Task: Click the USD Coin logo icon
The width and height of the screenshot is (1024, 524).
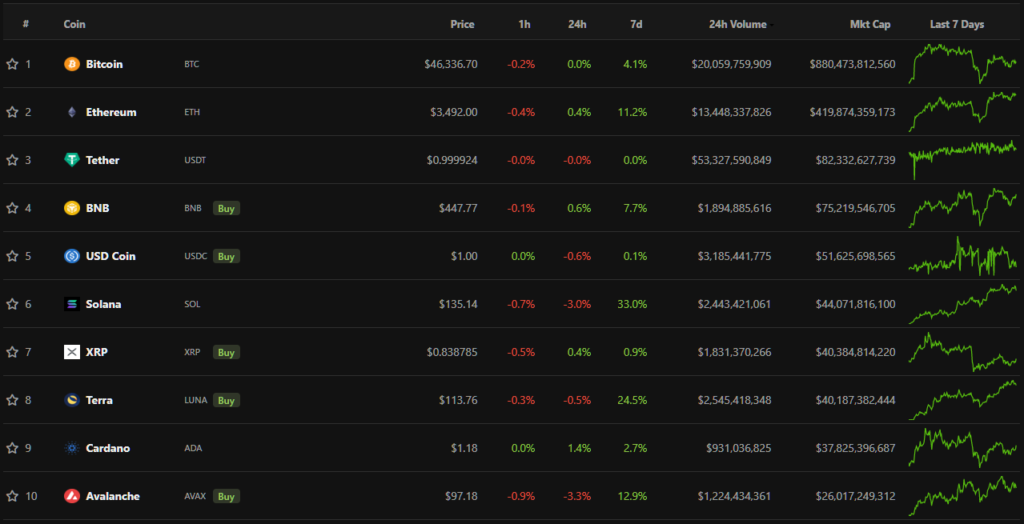Action: coord(72,256)
